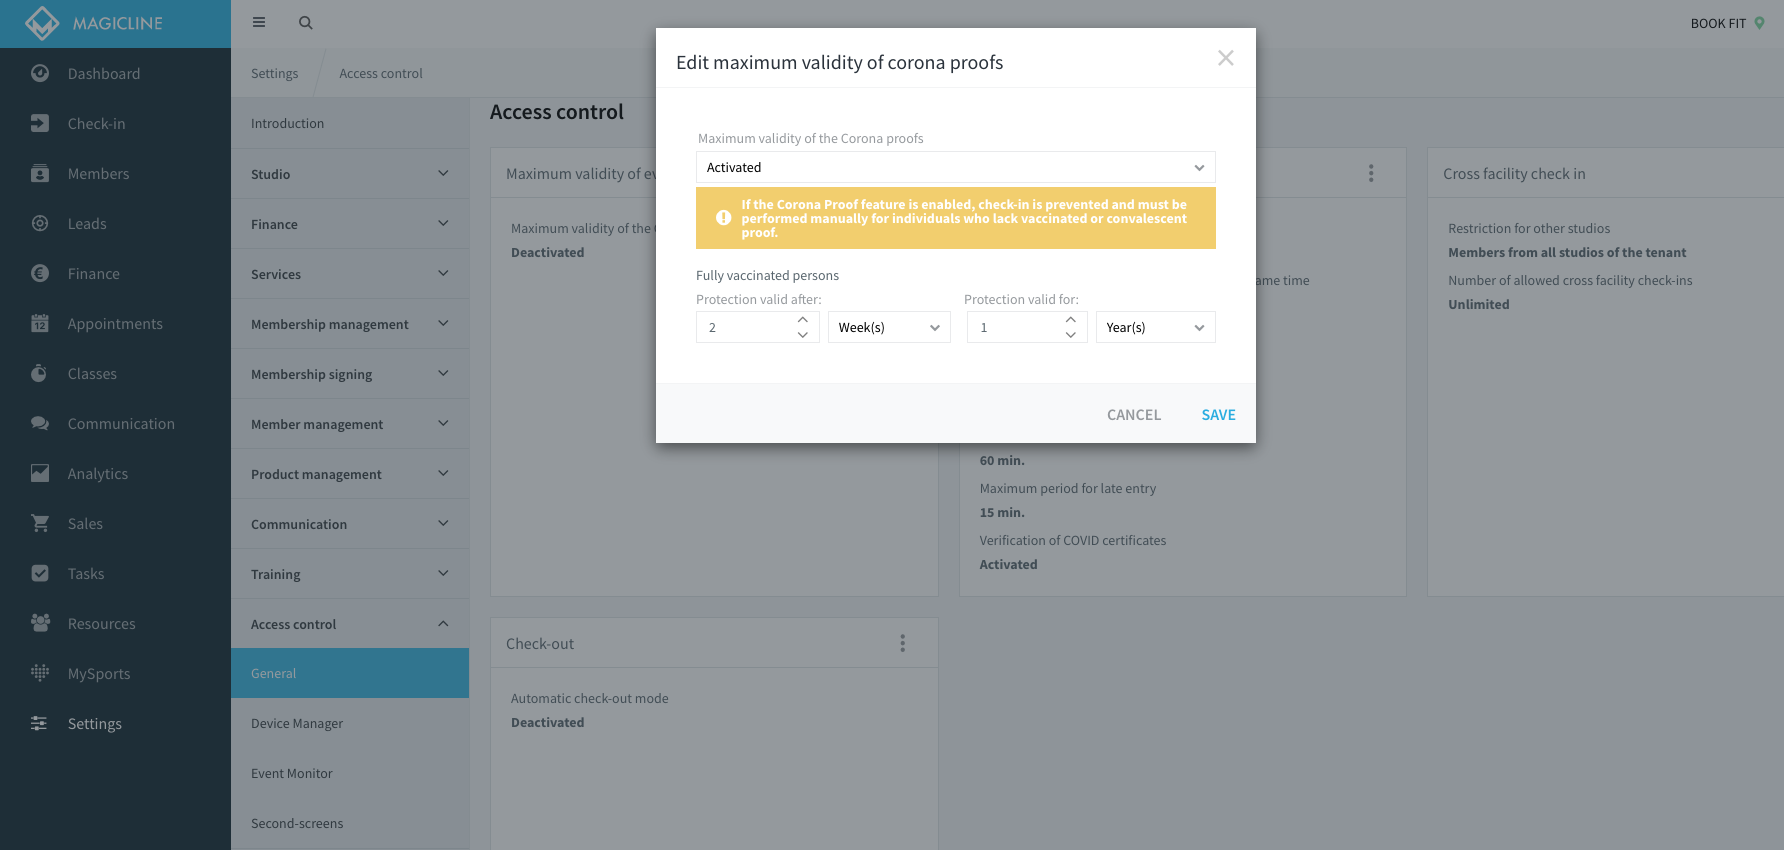Select Device Manager submenu item

[297, 723]
